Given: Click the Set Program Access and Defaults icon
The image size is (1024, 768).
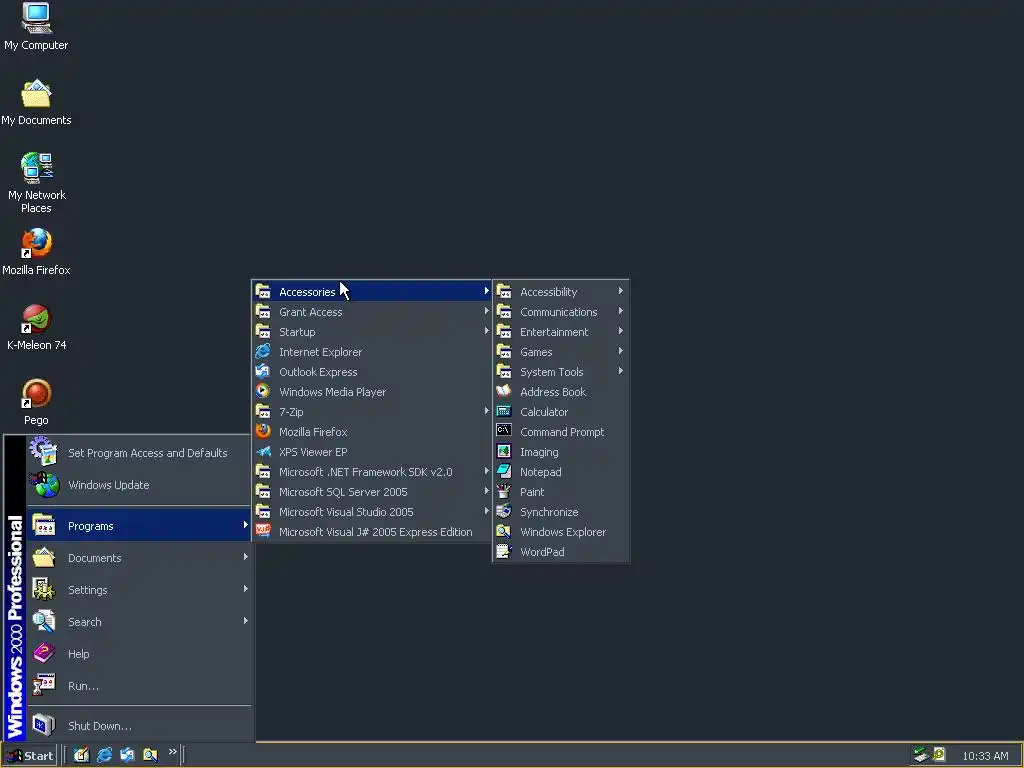Looking at the screenshot, I should coord(44,452).
